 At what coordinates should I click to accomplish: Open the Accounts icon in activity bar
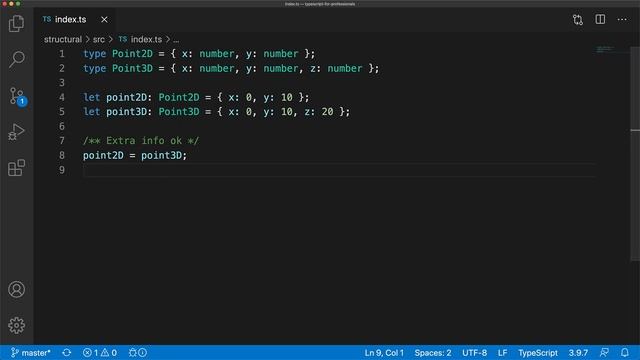click(16, 289)
